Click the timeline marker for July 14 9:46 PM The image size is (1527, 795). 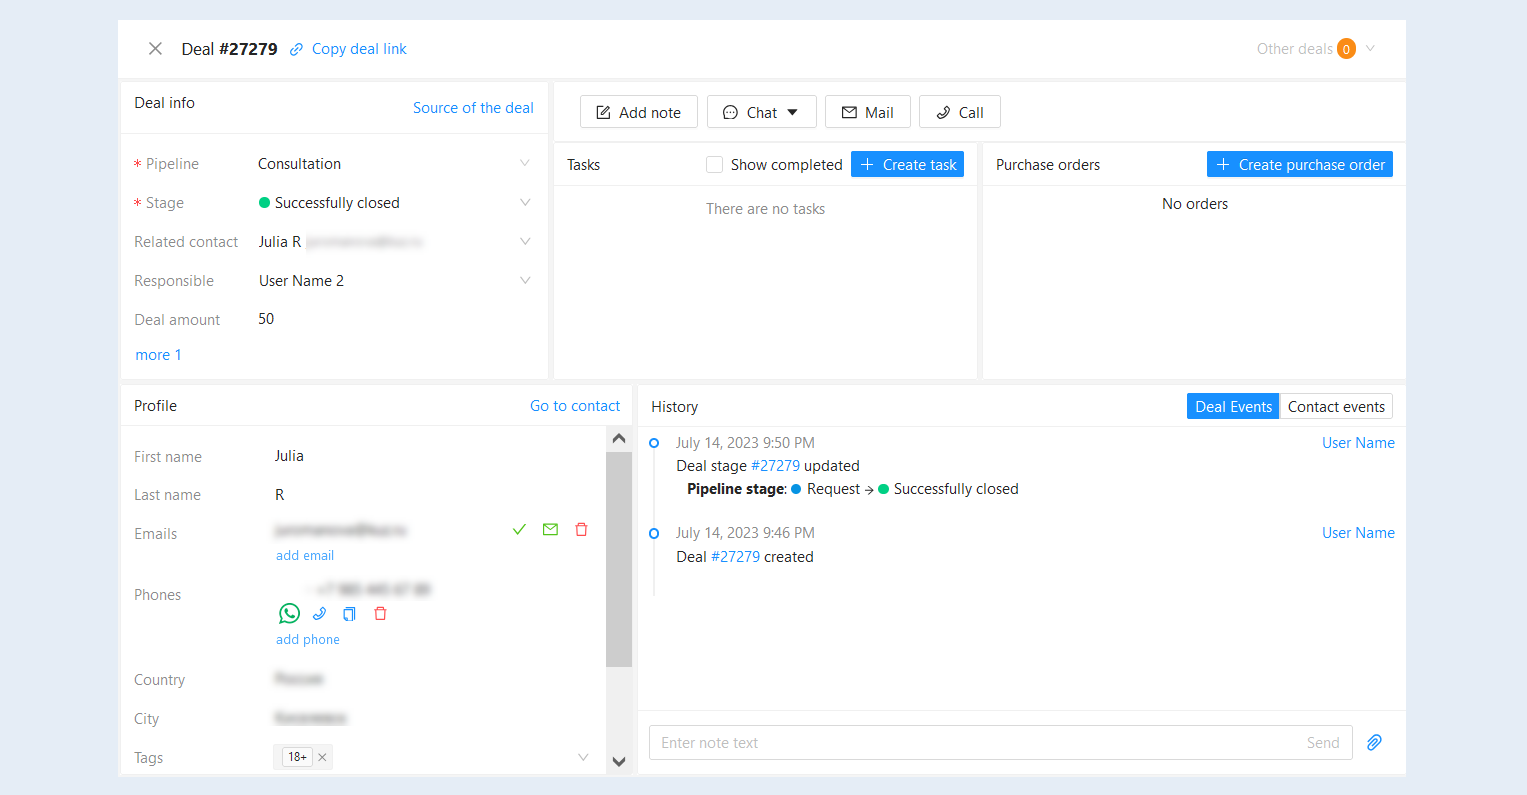click(654, 534)
